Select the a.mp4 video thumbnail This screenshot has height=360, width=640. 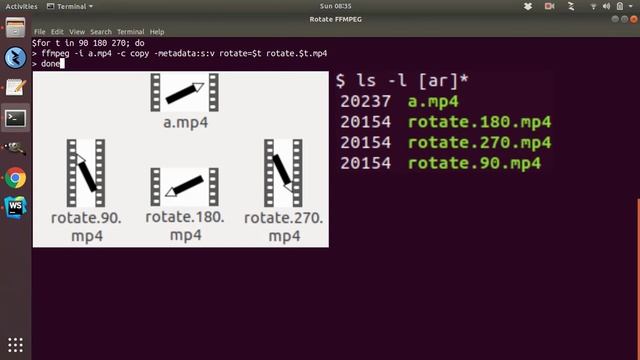184,93
